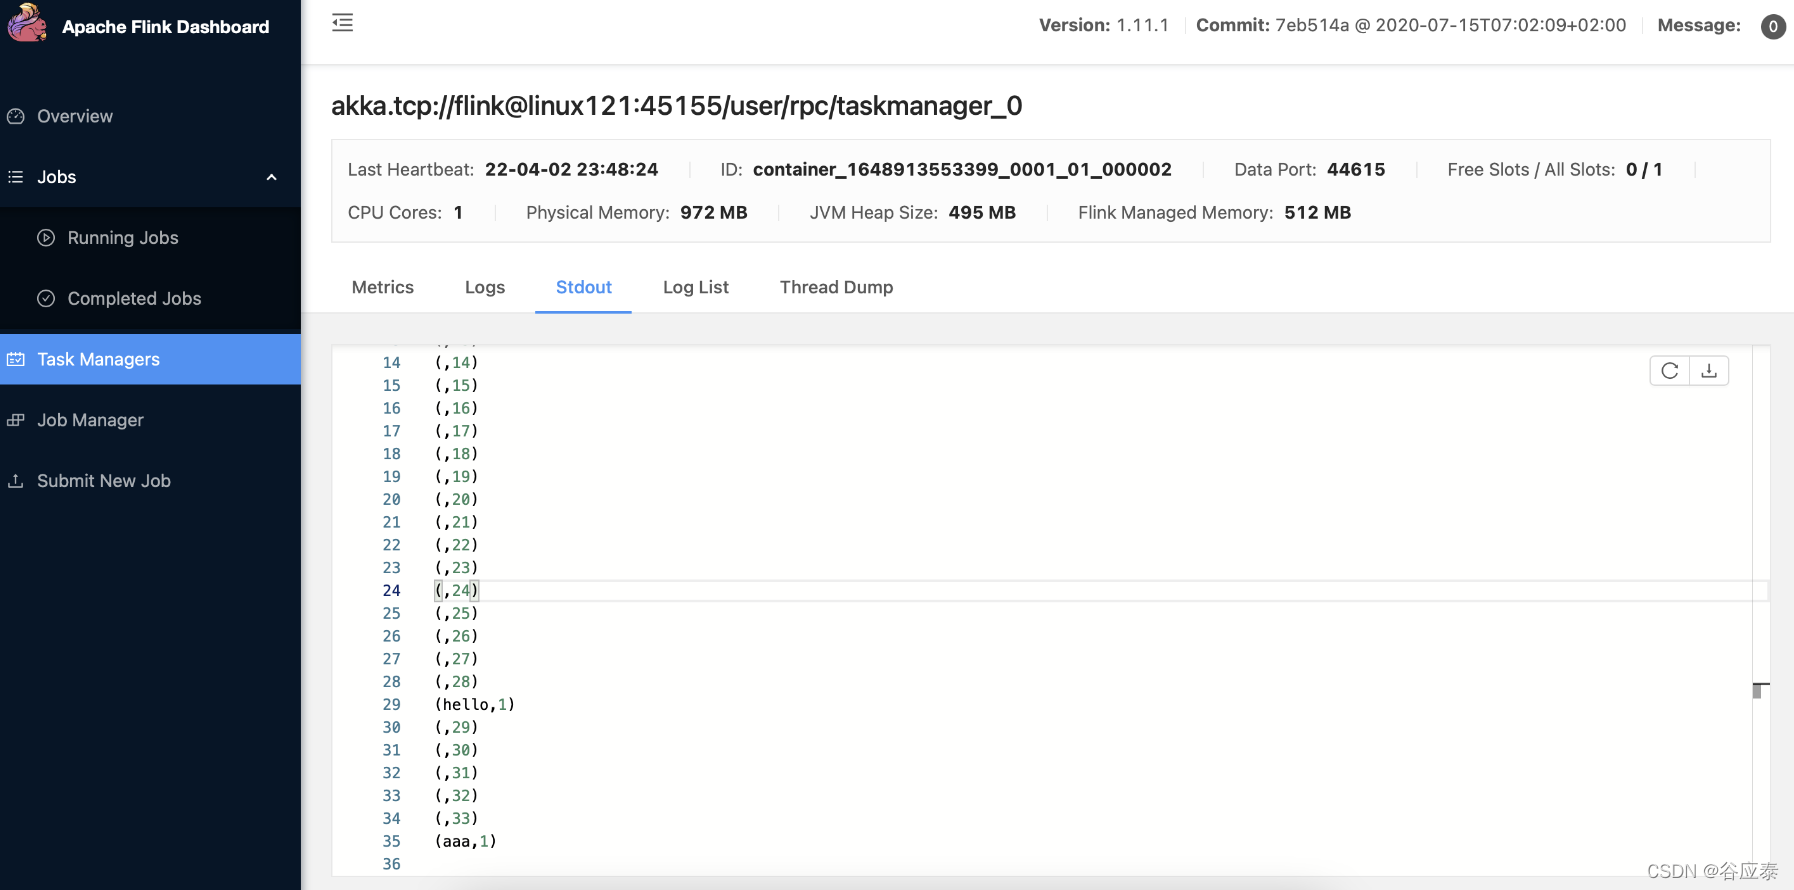Go to Completed Jobs
This screenshot has width=1794, height=890.
(x=150, y=298)
